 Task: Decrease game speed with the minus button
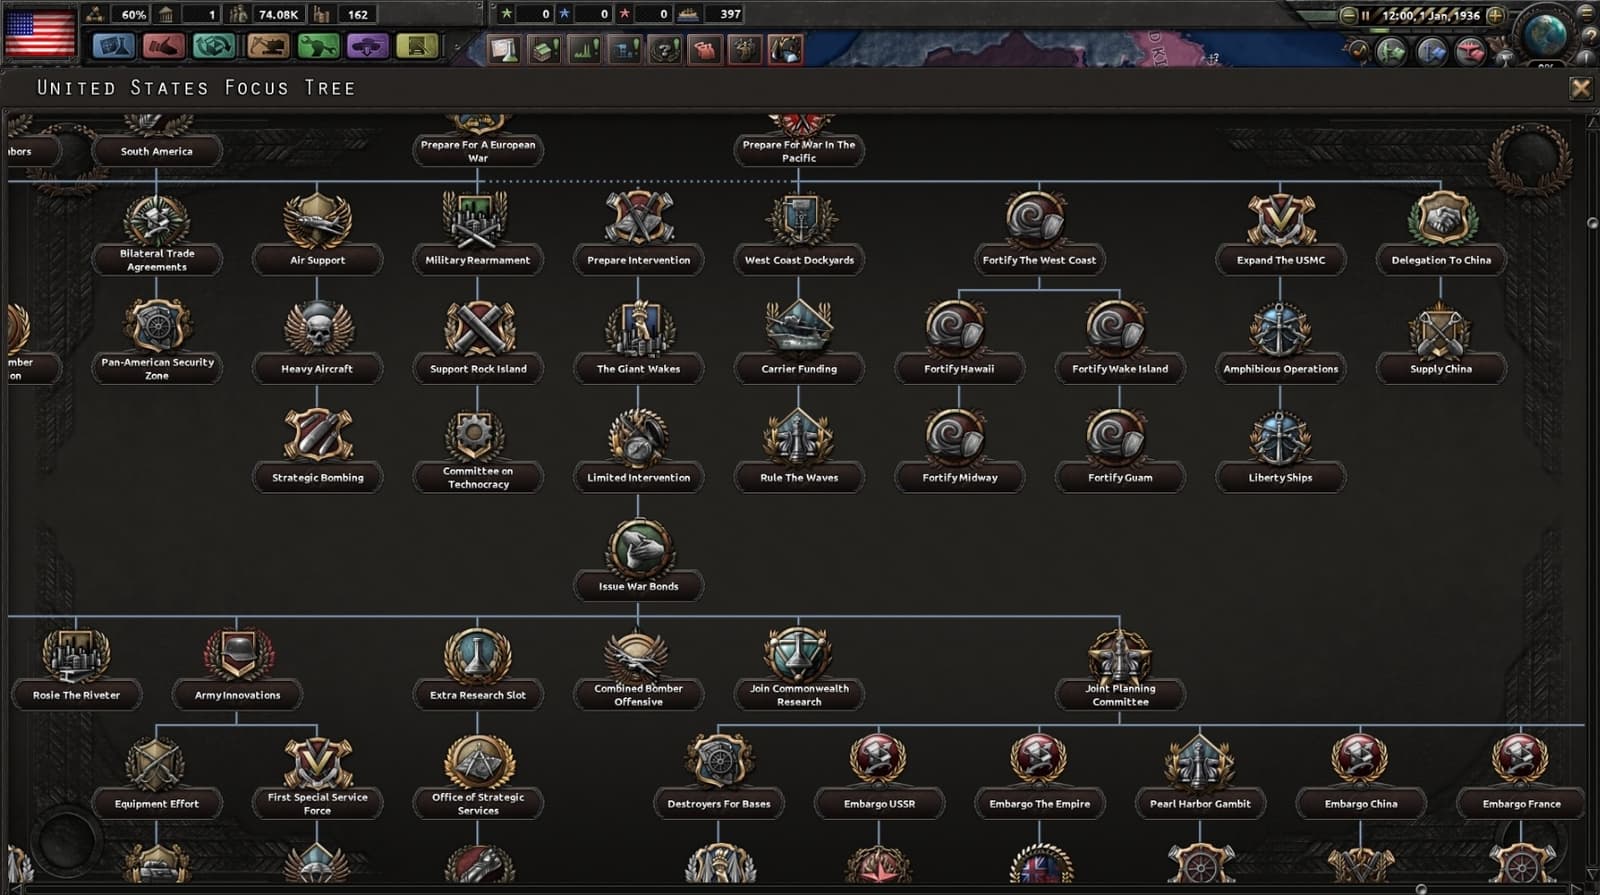click(1348, 16)
